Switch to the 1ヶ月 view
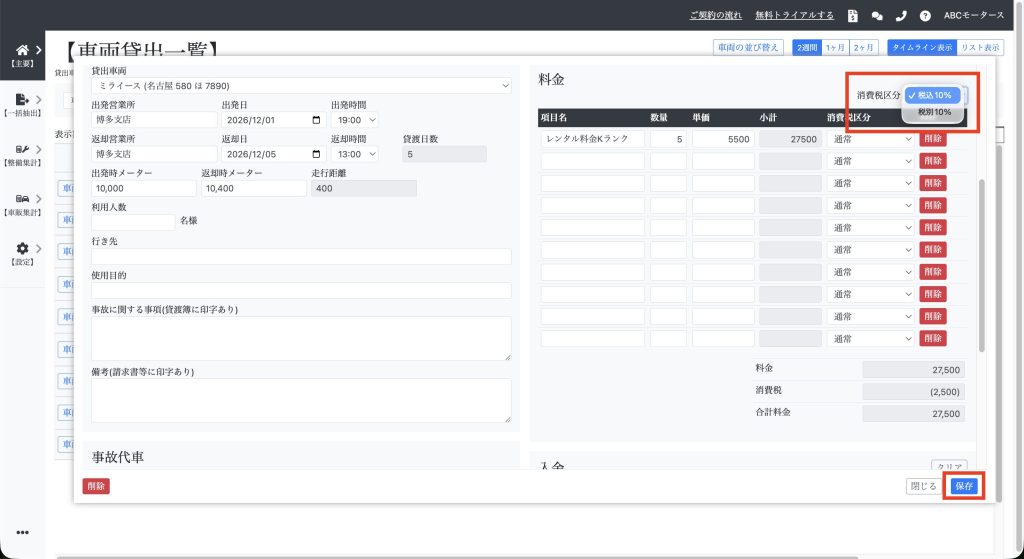The width and height of the screenshot is (1024, 559). 835,48
